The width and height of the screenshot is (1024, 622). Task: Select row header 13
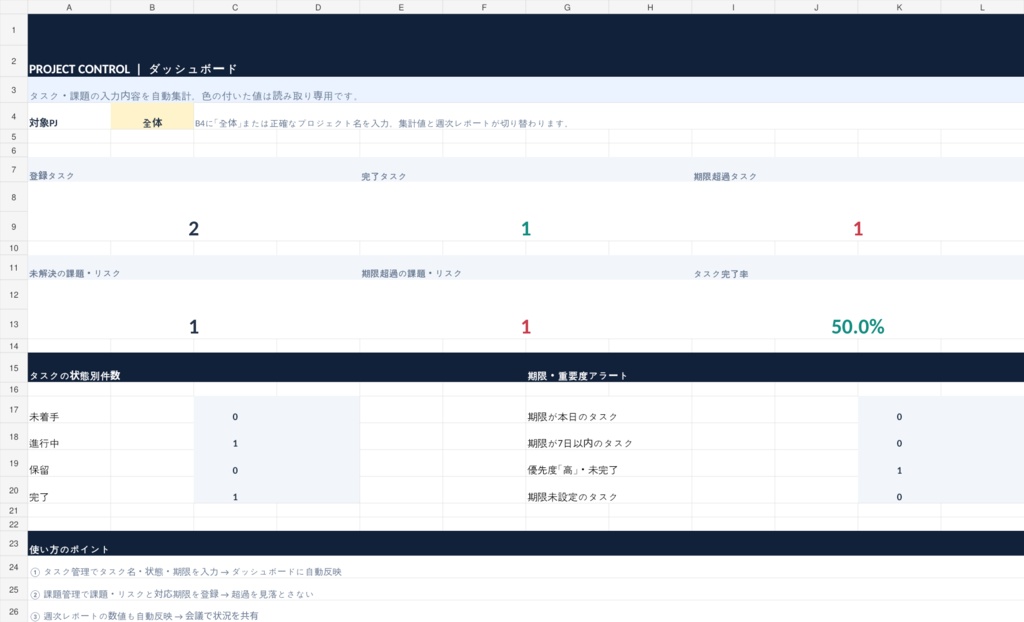pos(14,324)
